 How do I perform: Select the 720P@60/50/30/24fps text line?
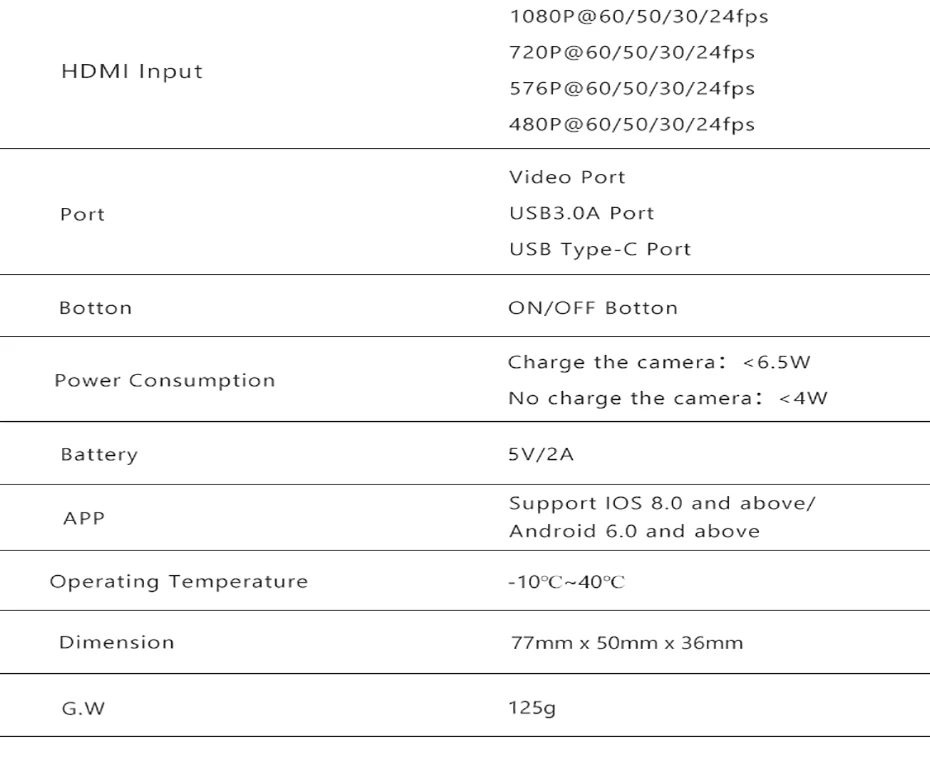coord(632,53)
